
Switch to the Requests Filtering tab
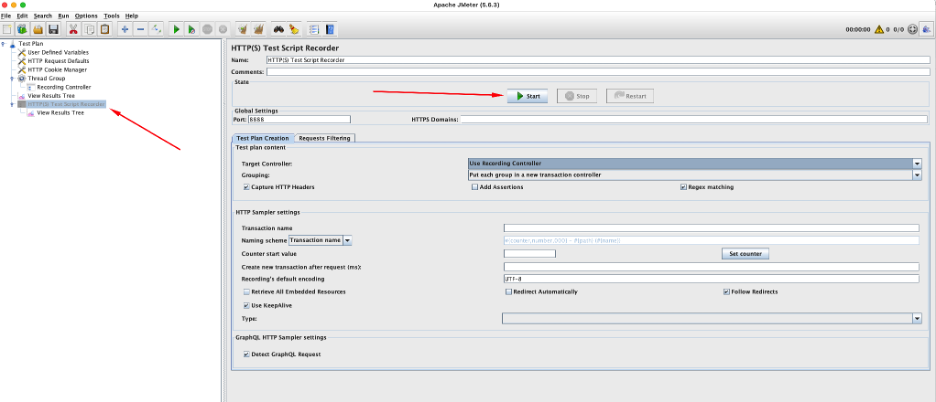click(x=325, y=138)
